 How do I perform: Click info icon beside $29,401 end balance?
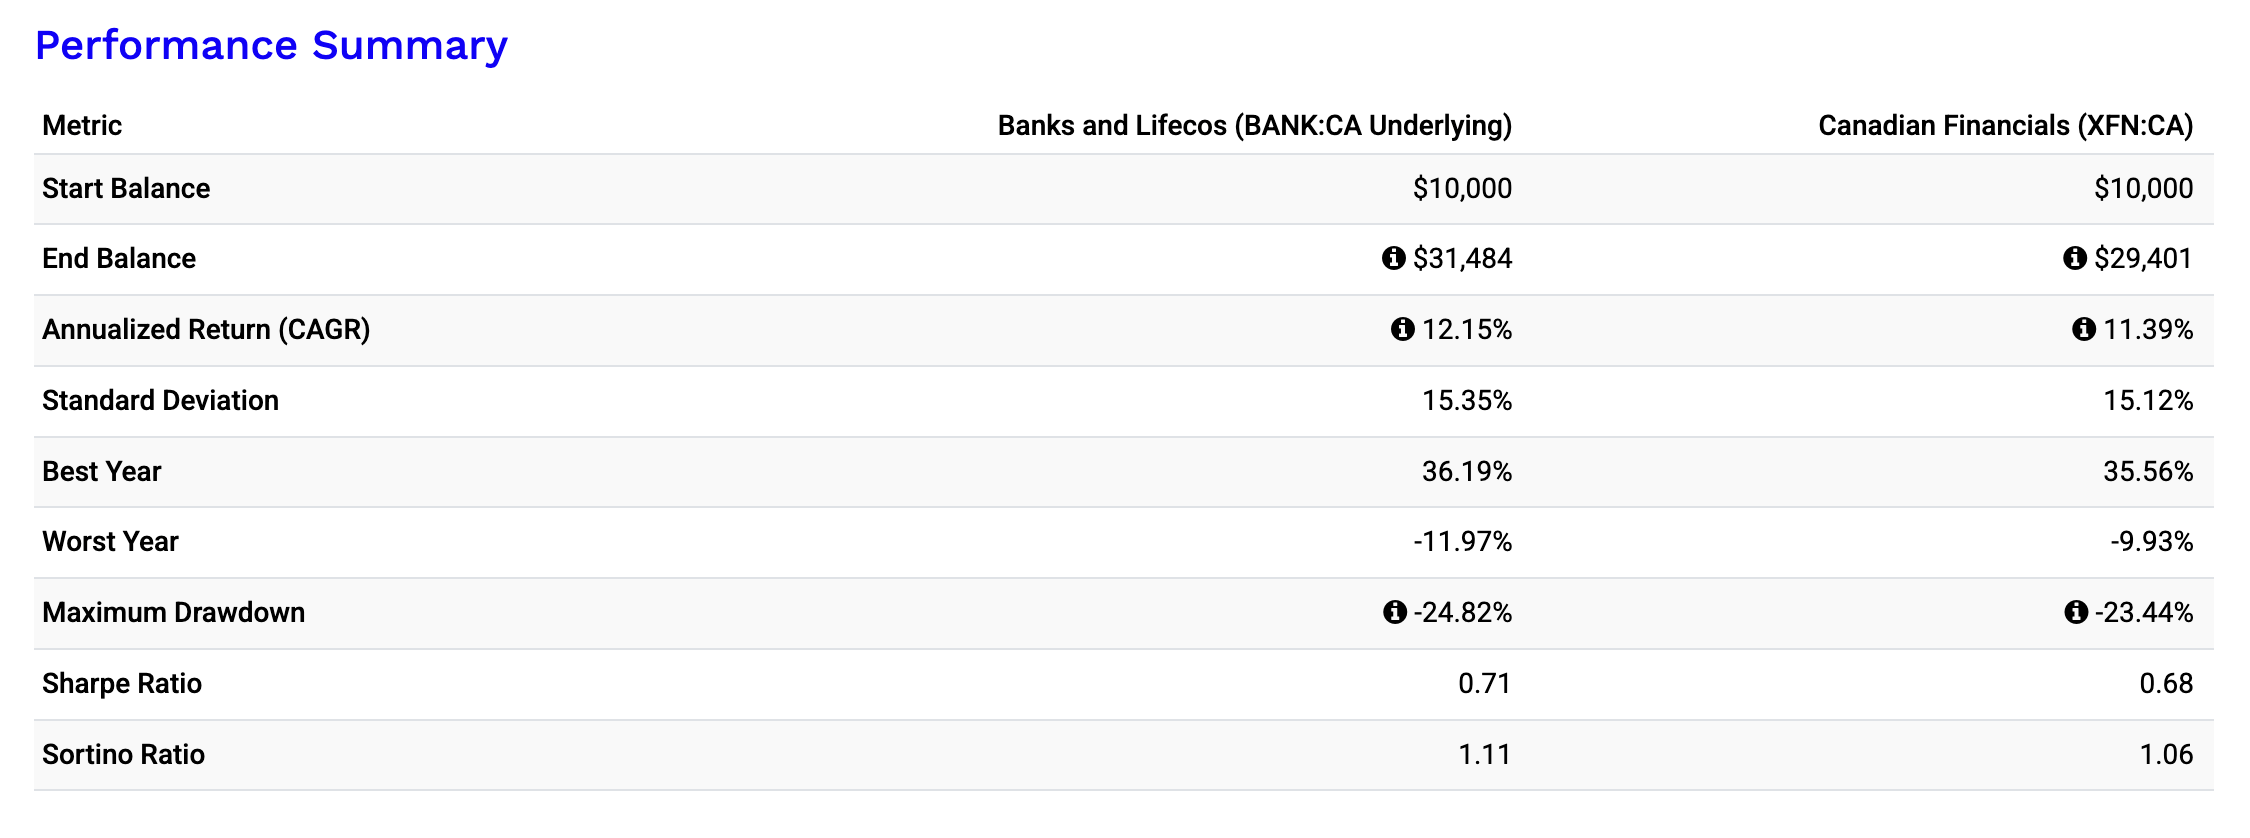2075,259
